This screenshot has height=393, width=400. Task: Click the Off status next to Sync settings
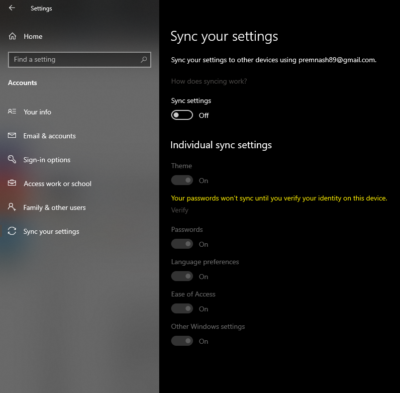tap(204, 115)
